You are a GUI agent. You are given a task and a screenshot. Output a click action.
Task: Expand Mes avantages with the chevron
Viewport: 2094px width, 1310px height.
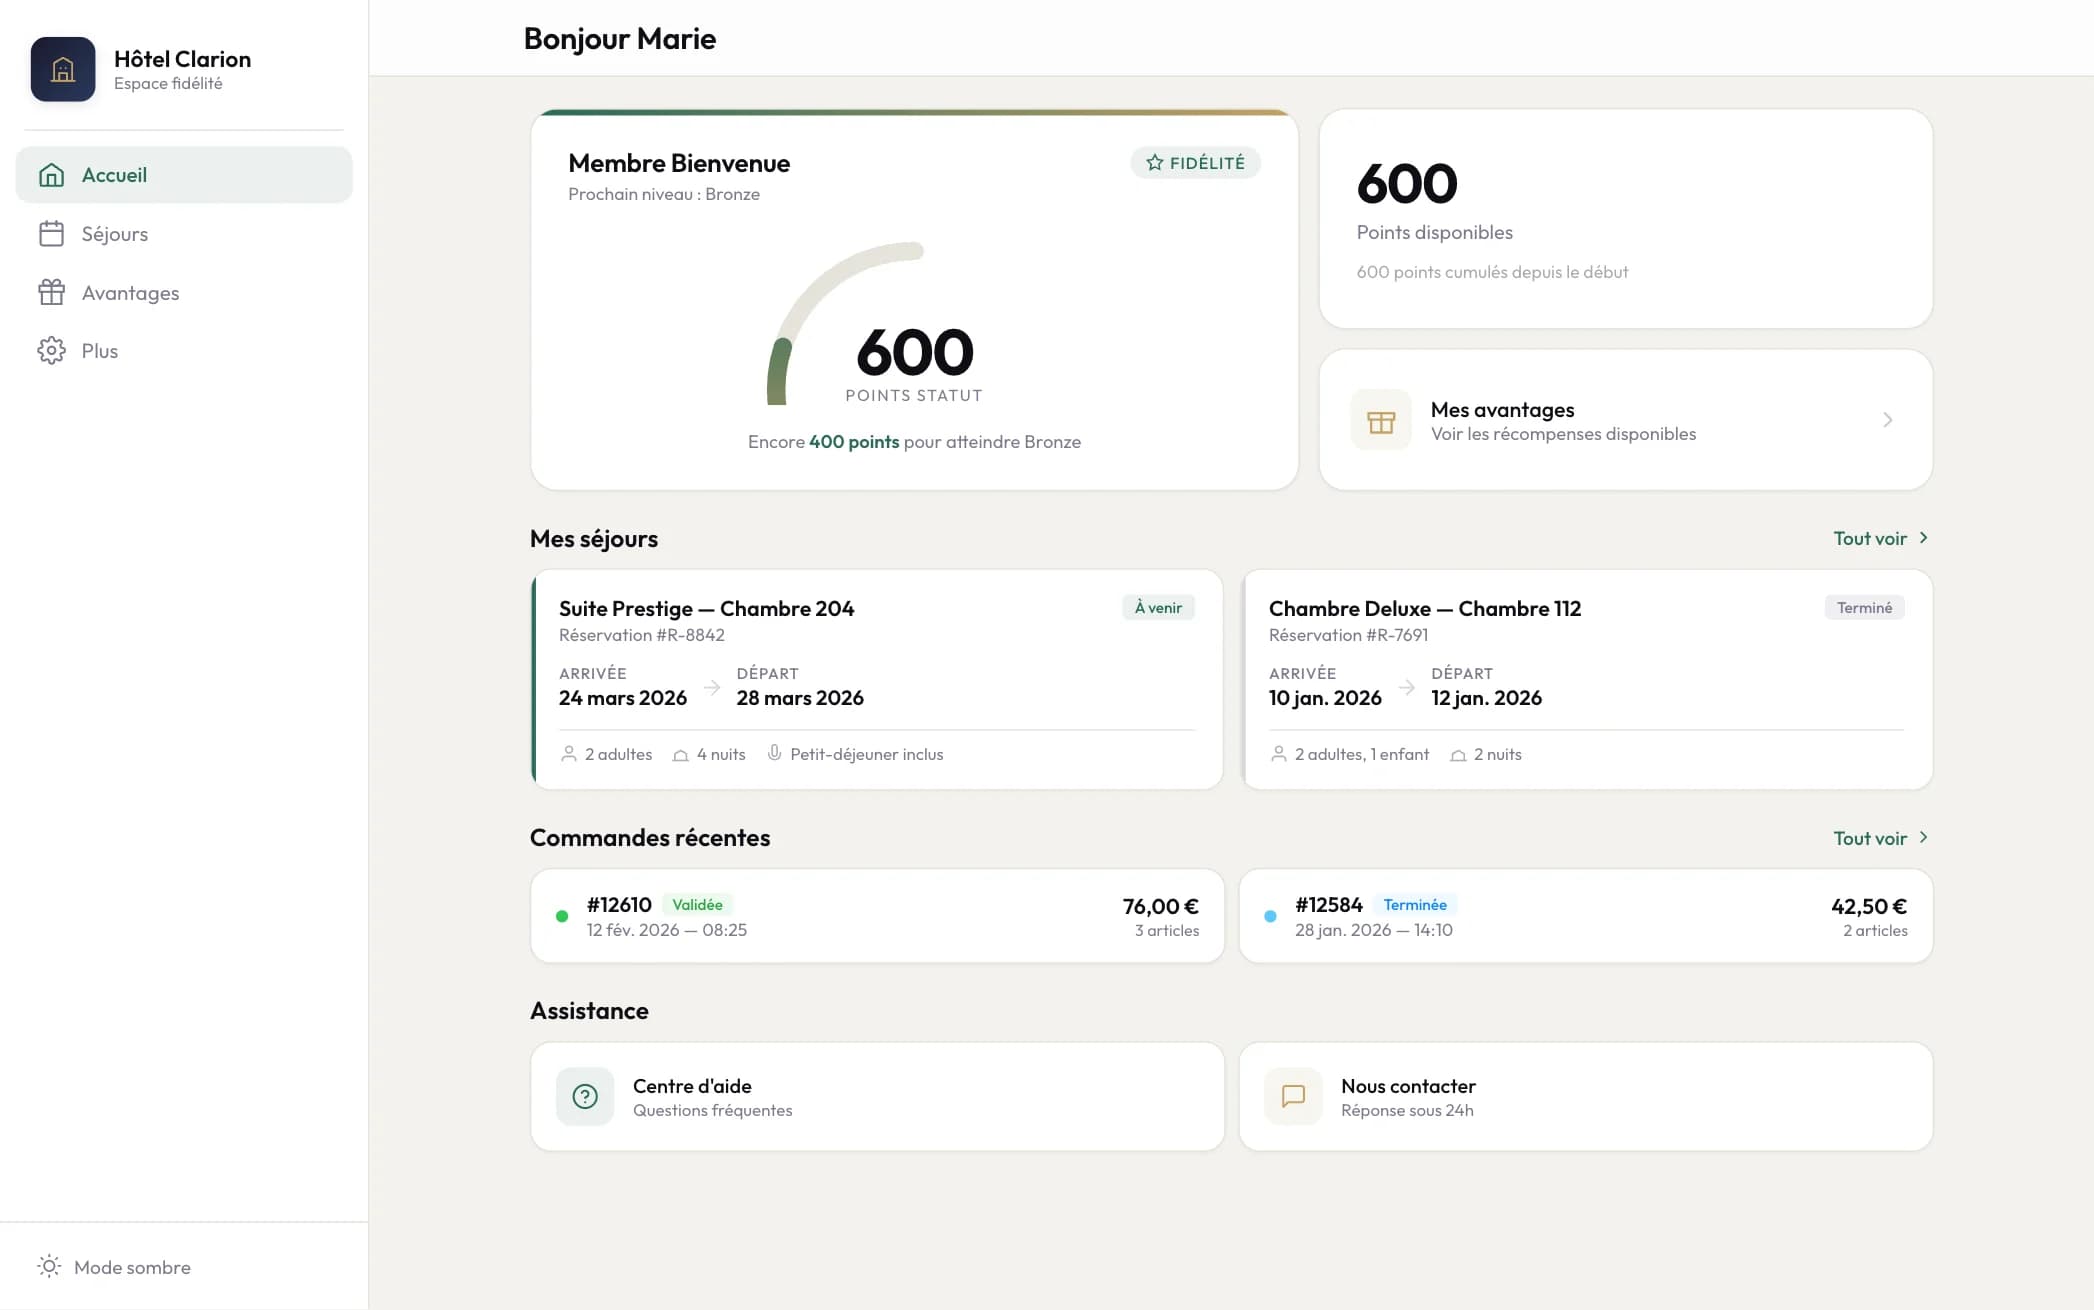pyautogui.click(x=1888, y=420)
